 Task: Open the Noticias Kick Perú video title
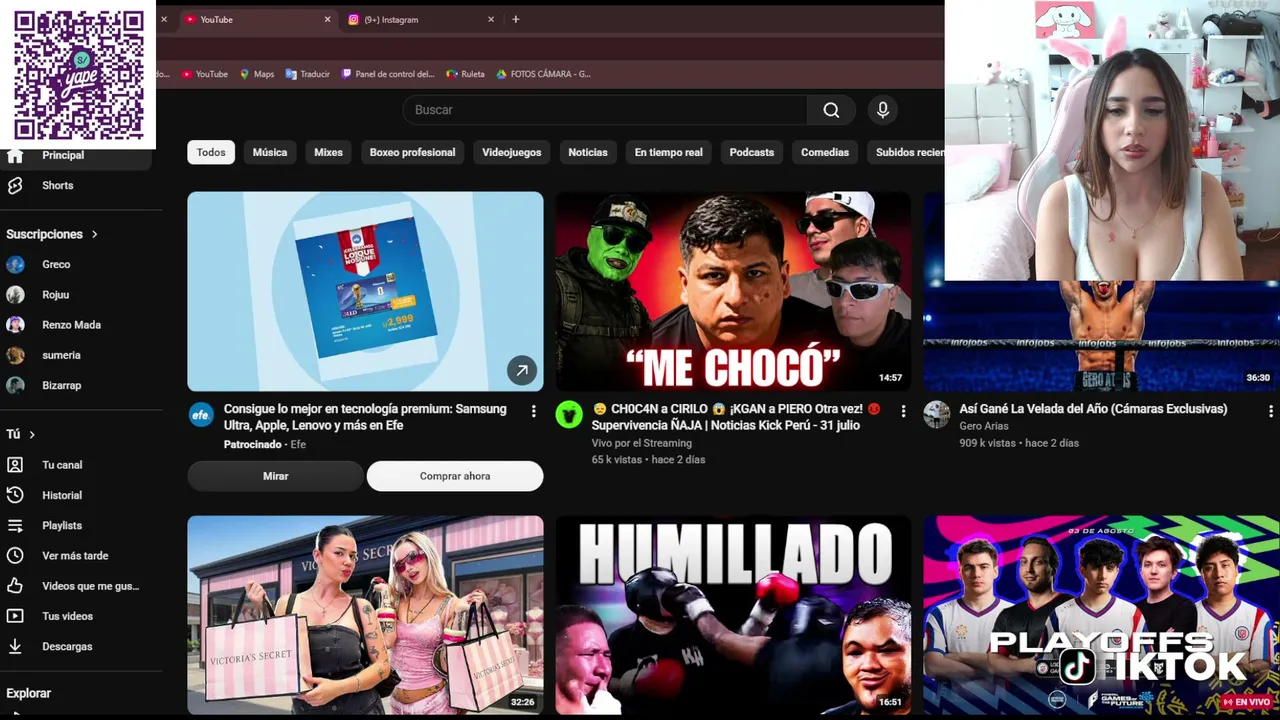point(736,417)
